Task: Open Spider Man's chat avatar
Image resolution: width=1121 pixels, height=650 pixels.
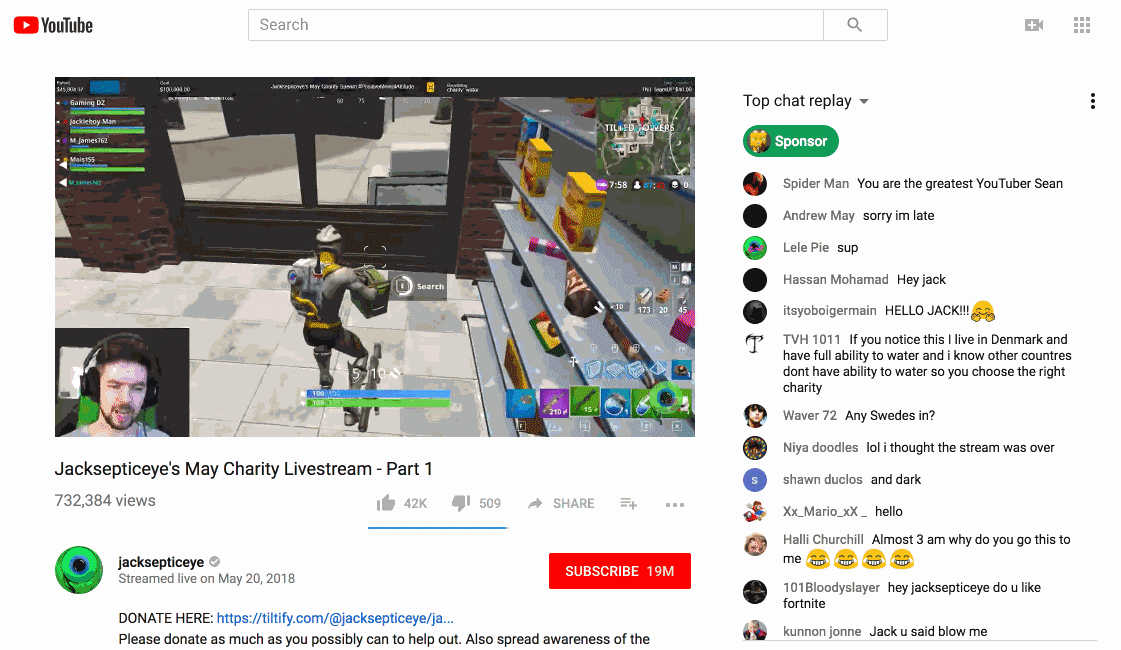Action: (755, 184)
